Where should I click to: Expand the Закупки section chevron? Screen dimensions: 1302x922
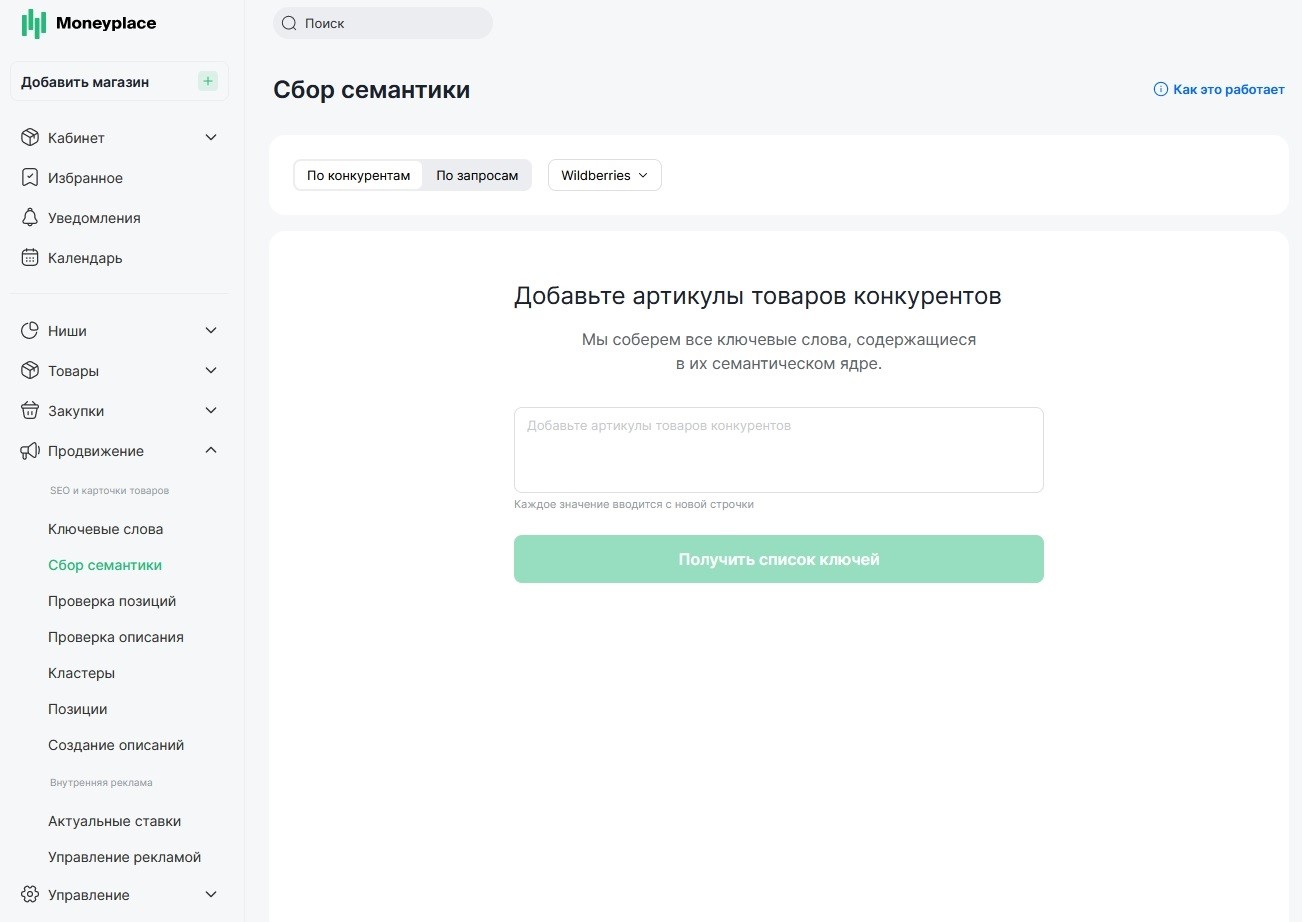click(211, 411)
